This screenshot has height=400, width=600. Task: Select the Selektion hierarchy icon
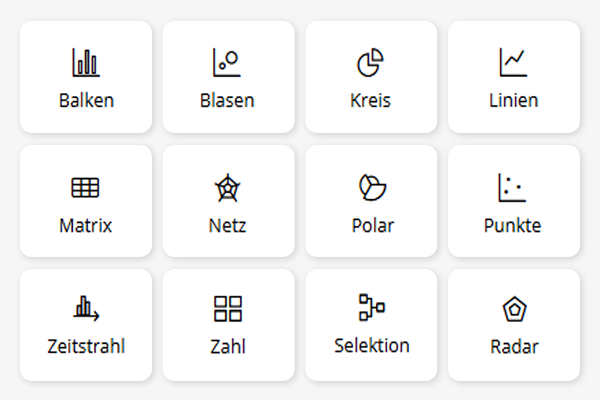(371, 307)
